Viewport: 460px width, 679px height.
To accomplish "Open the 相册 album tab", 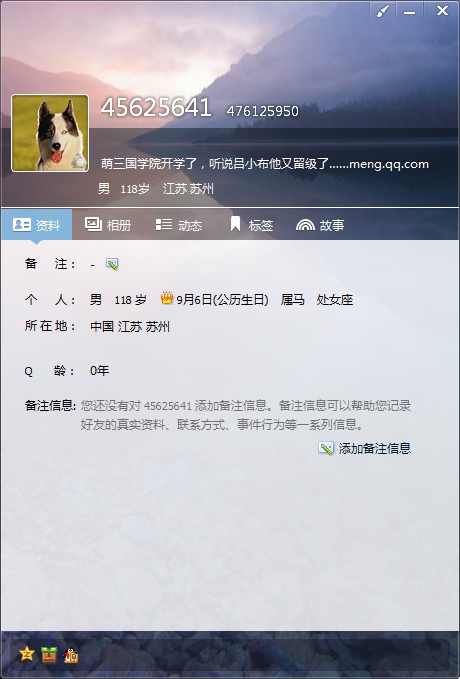I will (x=108, y=225).
